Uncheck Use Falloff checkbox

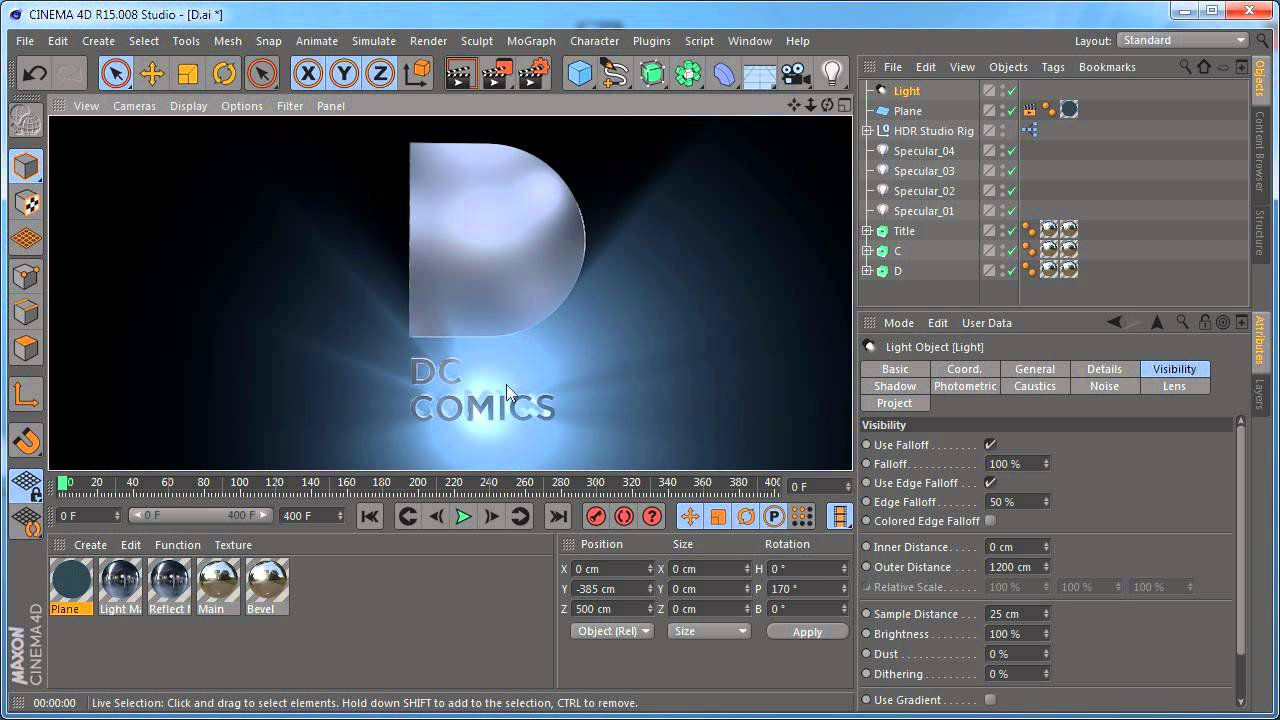click(x=990, y=445)
